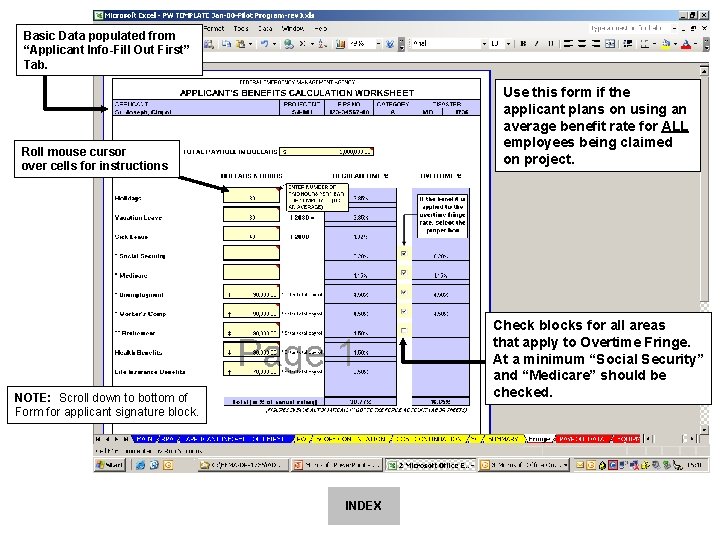Click the Borders icon in toolbar

[645, 44]
